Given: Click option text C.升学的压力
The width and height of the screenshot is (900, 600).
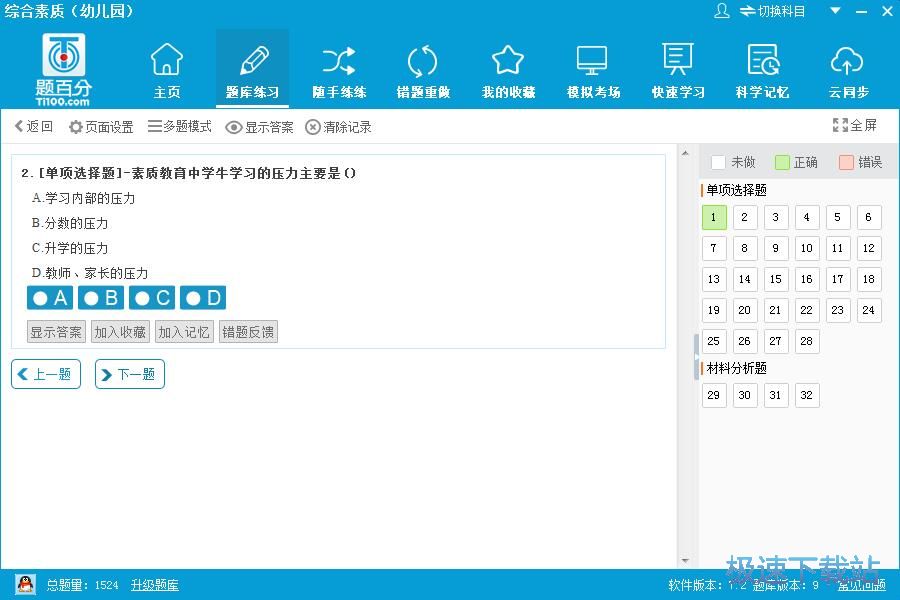Looking at the screenshot, I should pos(70,248).
